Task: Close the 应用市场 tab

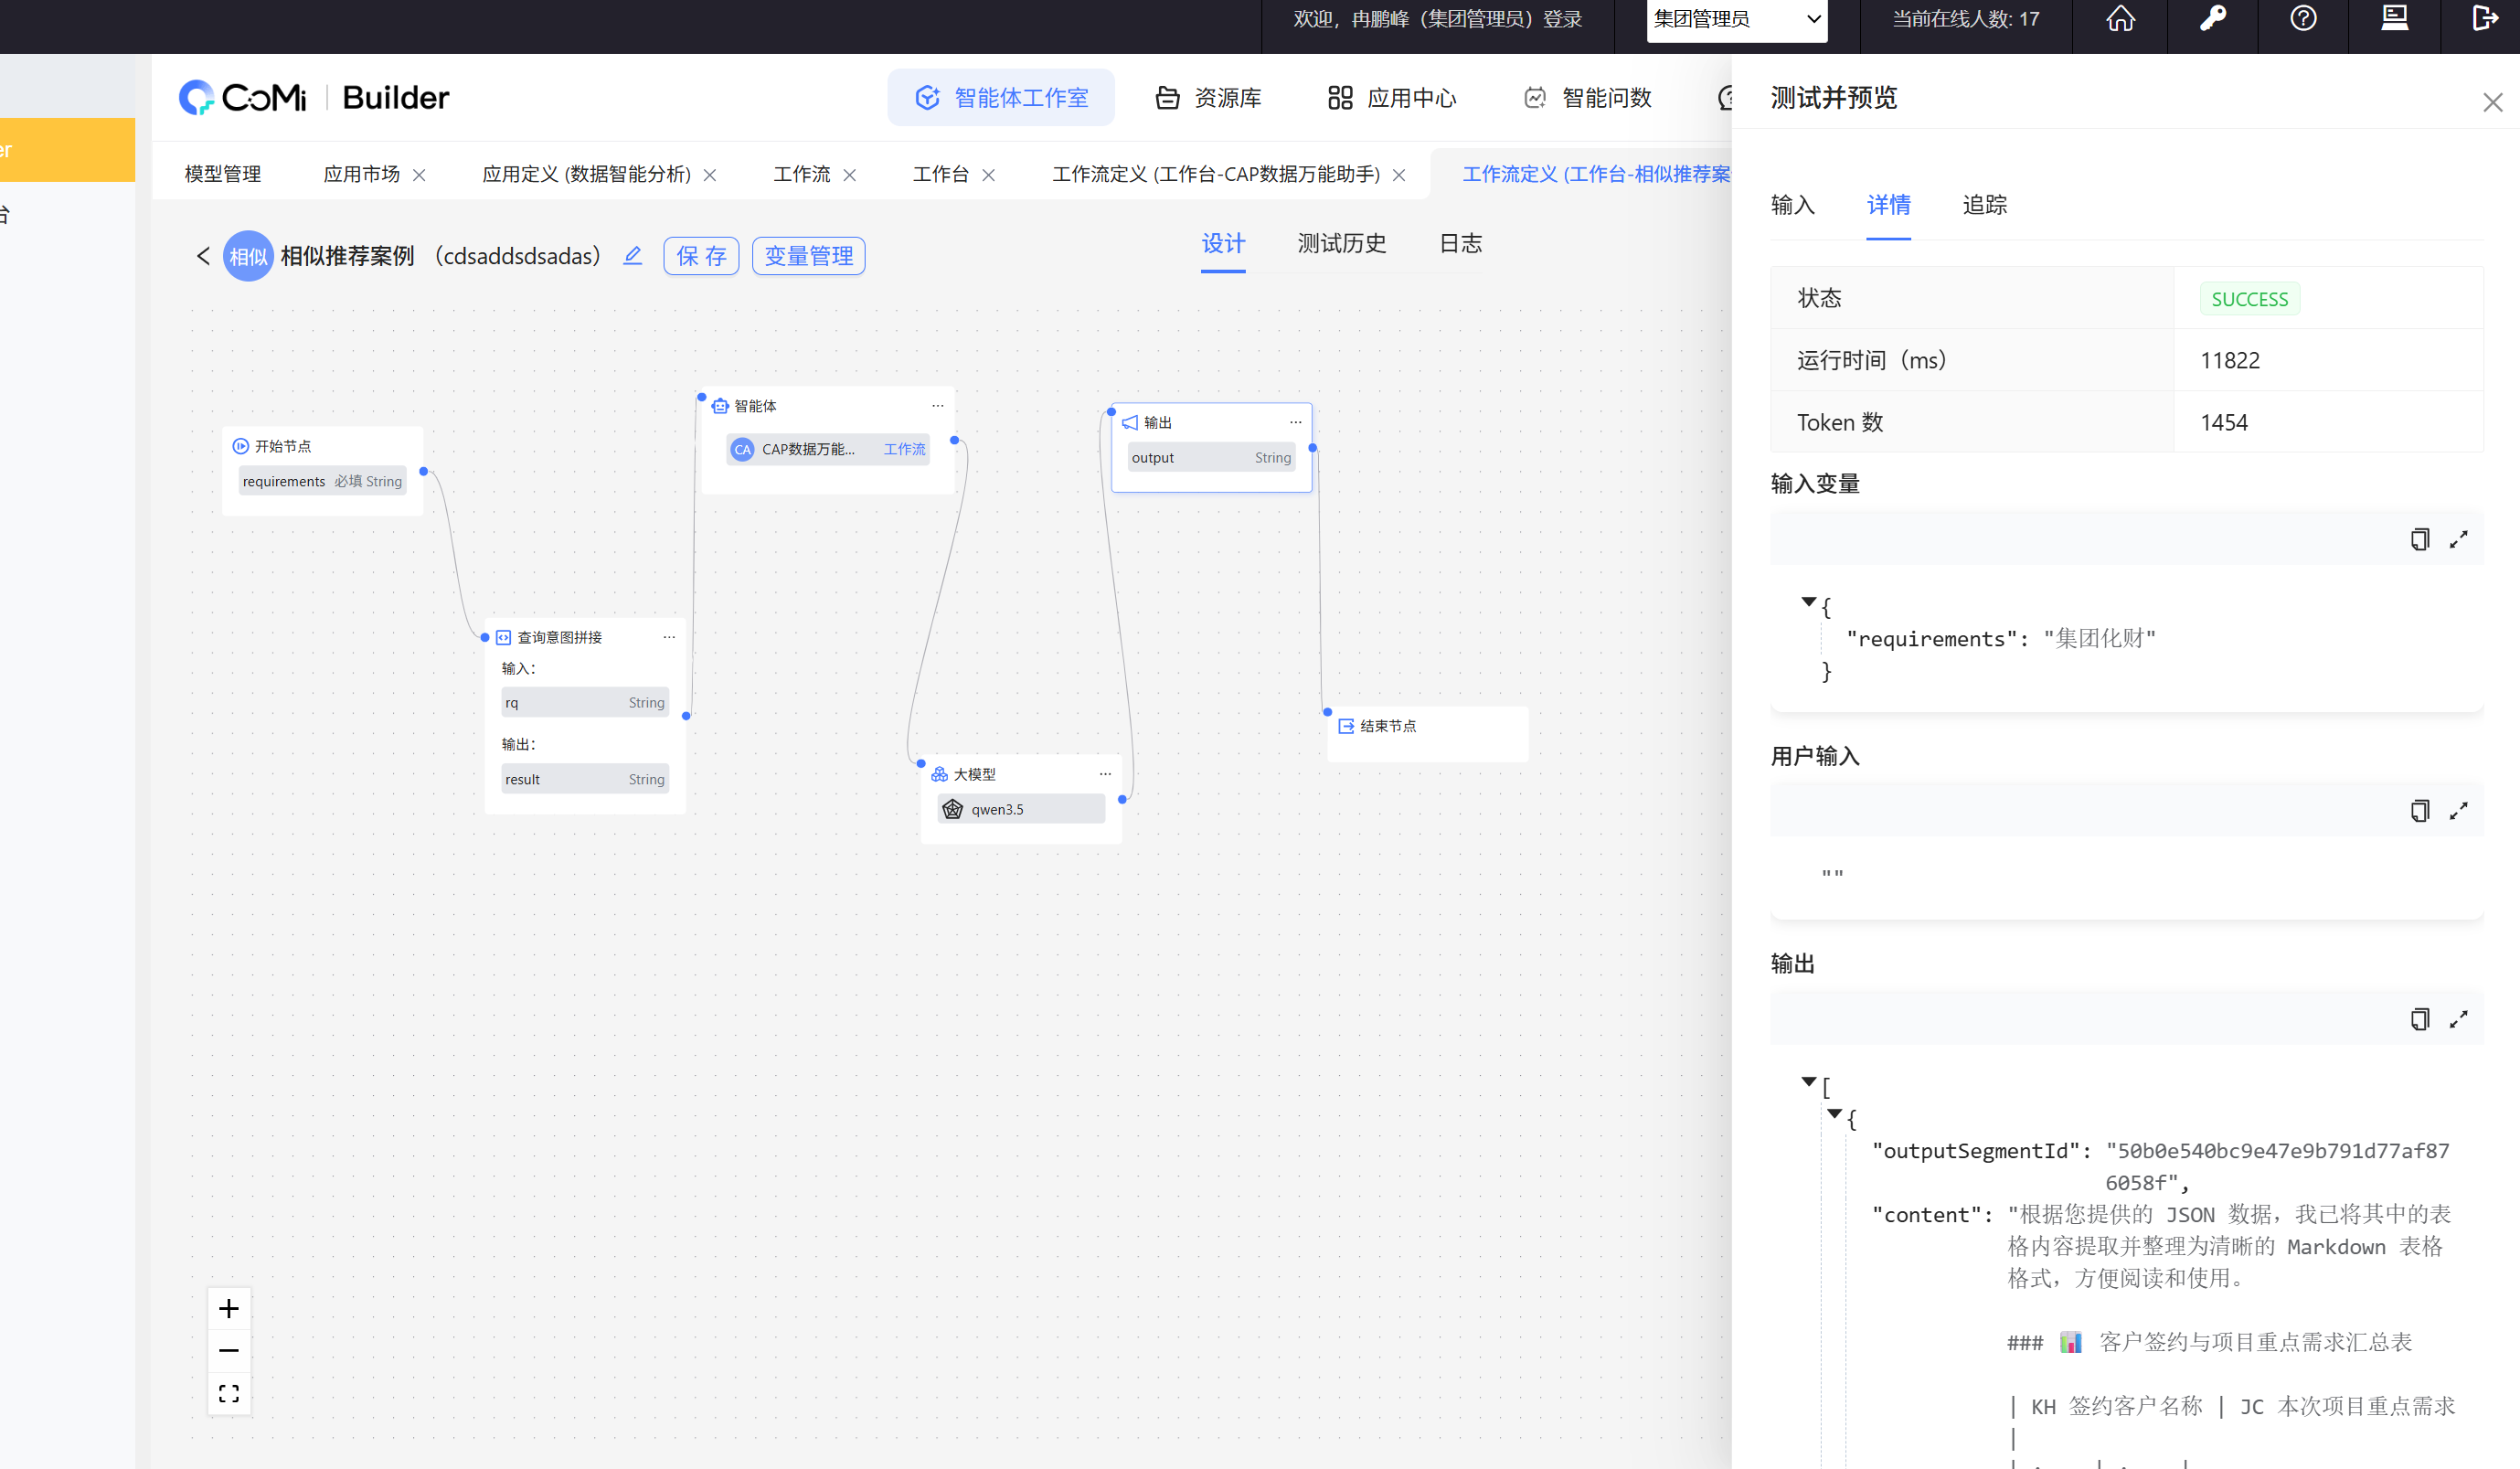Action: (x=419, y=175)
